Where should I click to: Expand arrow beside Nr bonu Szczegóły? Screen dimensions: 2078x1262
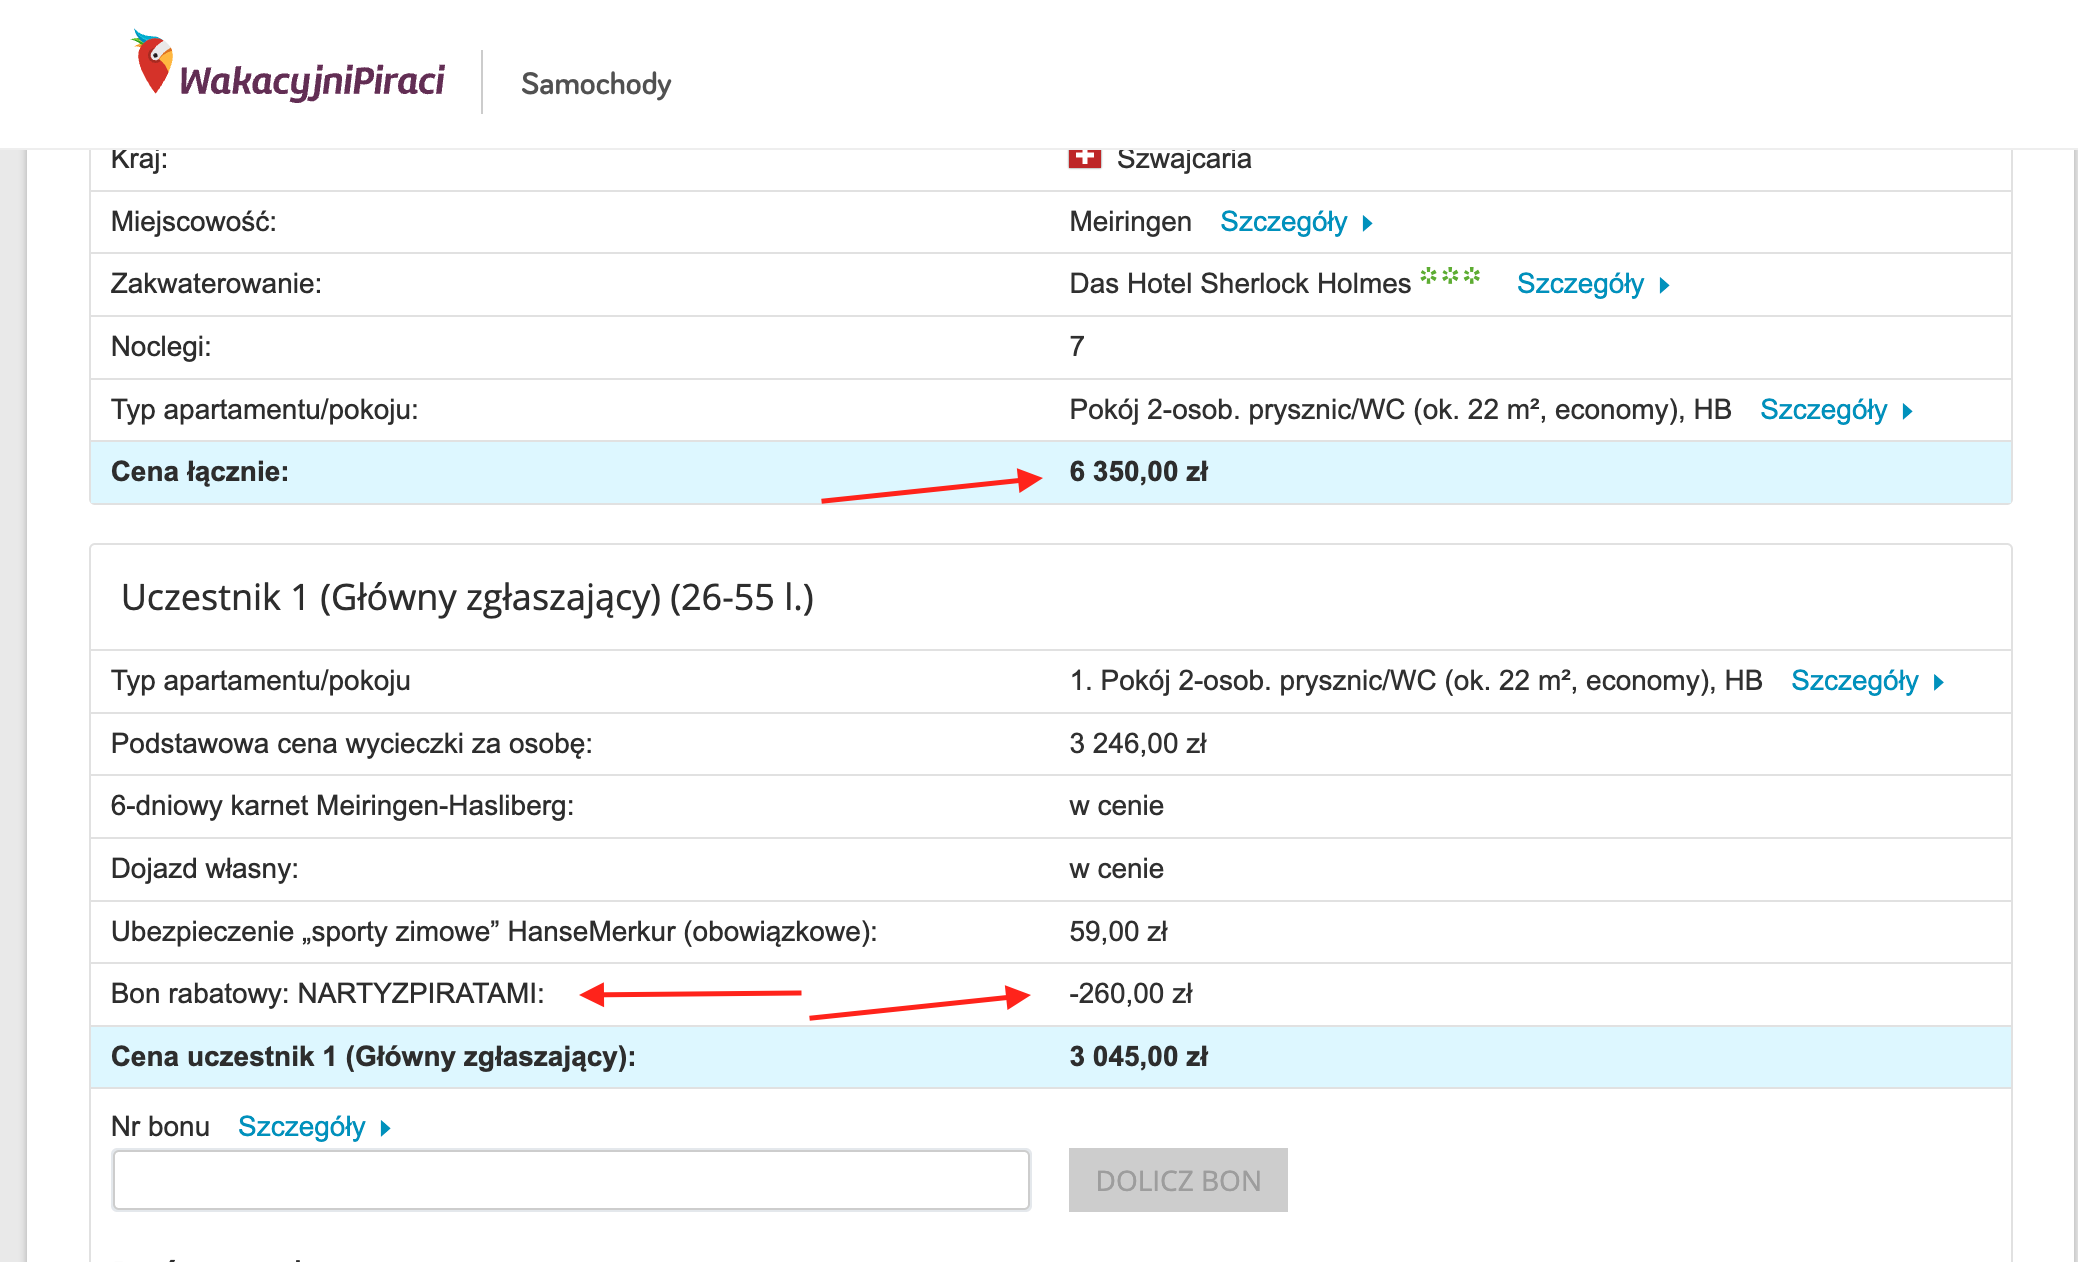(386, 1128)
